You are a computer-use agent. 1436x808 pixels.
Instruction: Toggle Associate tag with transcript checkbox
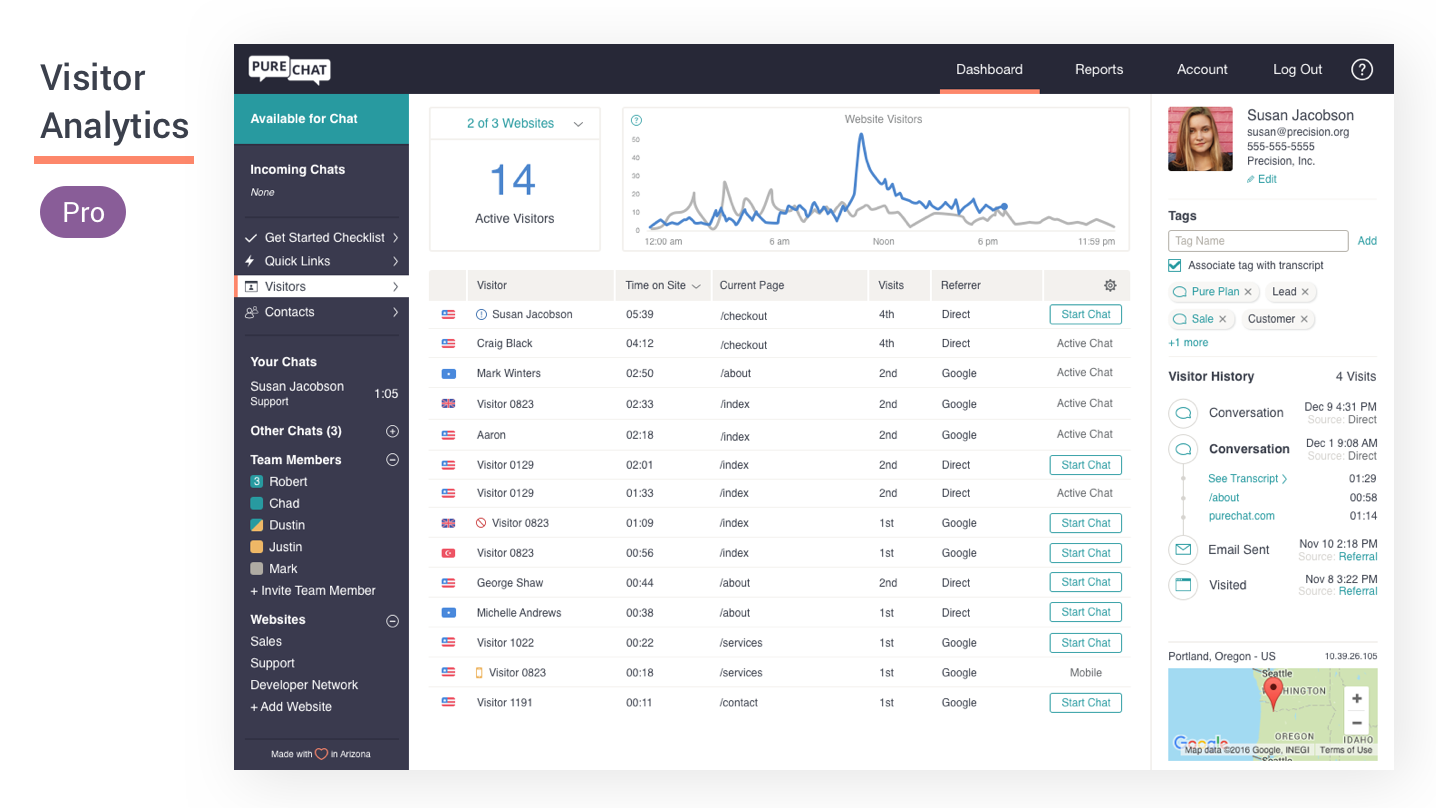tap(1175, 265)
